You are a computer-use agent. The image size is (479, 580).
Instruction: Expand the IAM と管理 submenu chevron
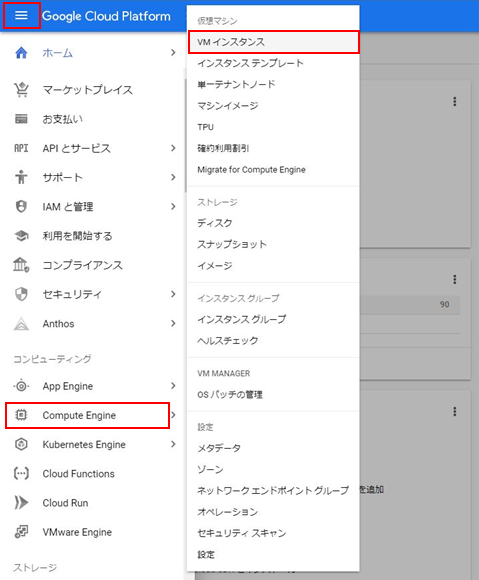tap(173, 206)
